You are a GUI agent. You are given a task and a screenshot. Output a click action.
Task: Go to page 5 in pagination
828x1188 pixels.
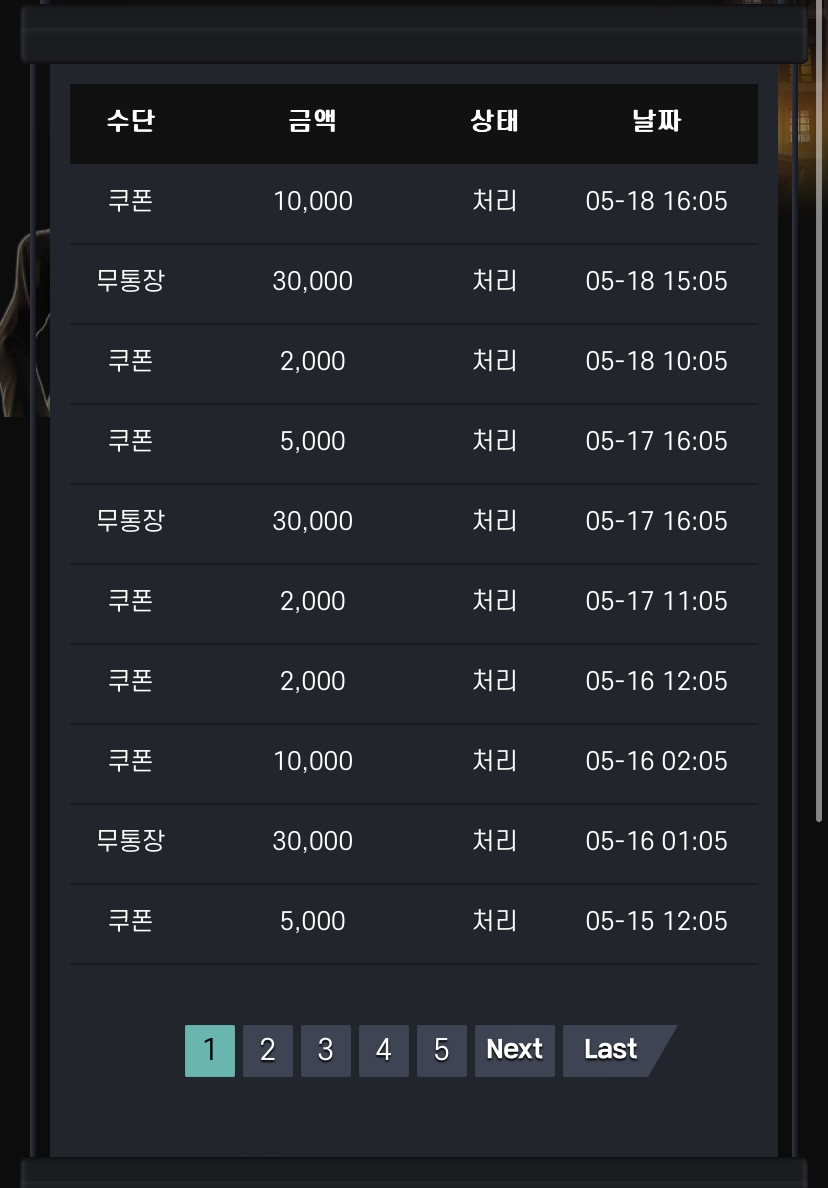click(442, 1050)
